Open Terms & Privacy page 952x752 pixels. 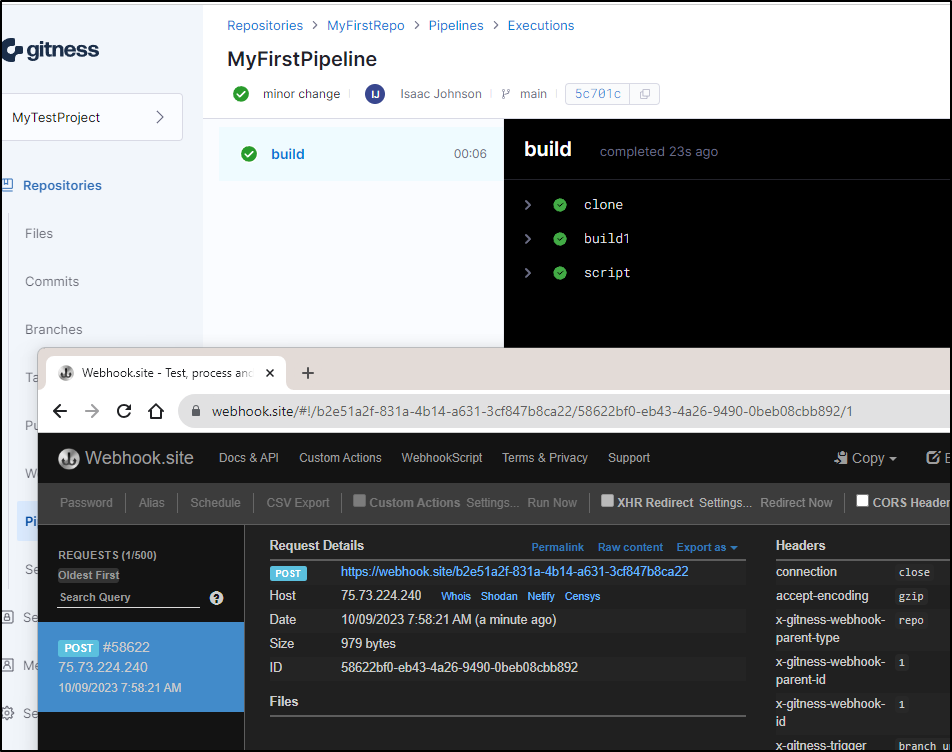(x=545, y=458)
